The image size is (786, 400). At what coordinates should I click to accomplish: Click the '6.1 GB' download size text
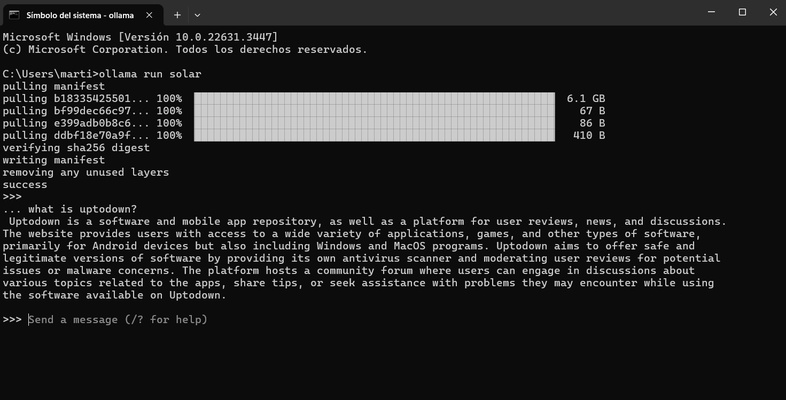pos(586,99)
